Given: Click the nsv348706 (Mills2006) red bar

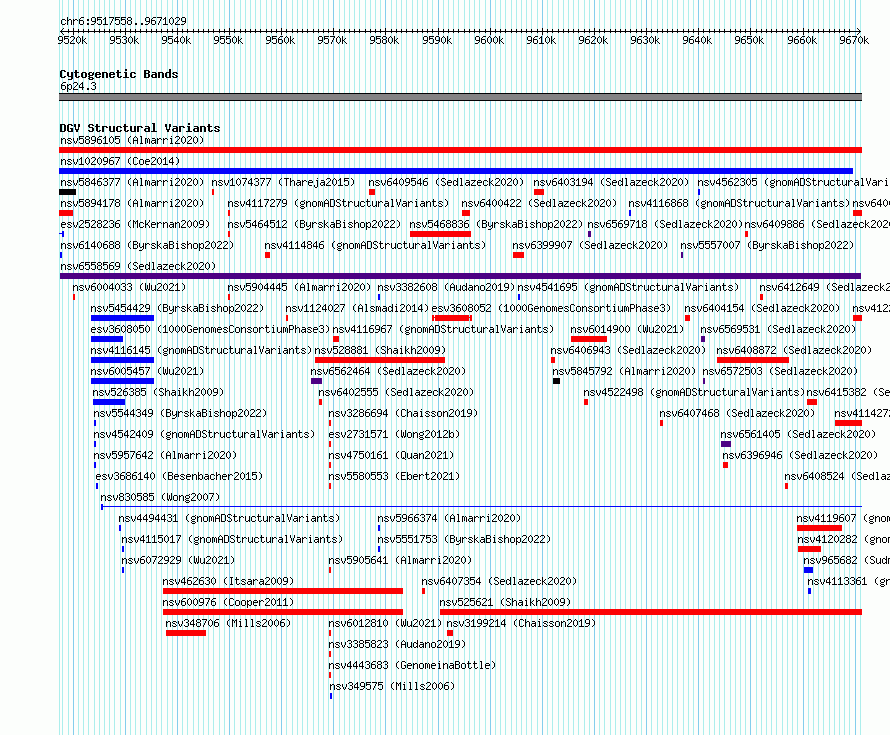Looking at the screenshot, I should point(186,633).
